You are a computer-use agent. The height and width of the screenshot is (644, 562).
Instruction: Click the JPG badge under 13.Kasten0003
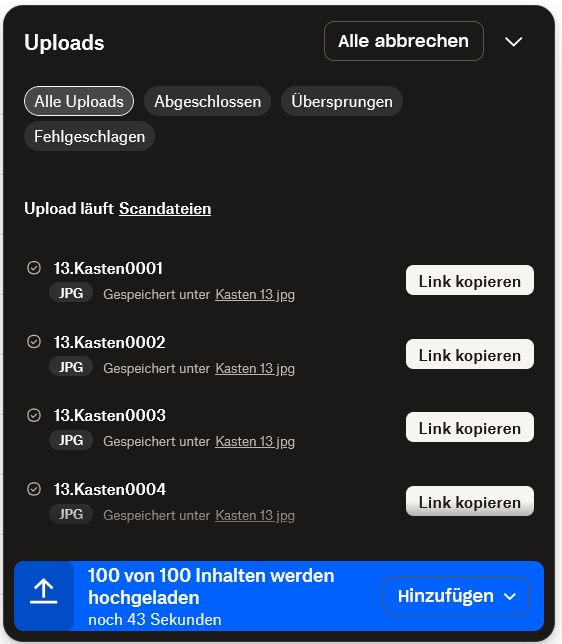(x=71, y=440)
